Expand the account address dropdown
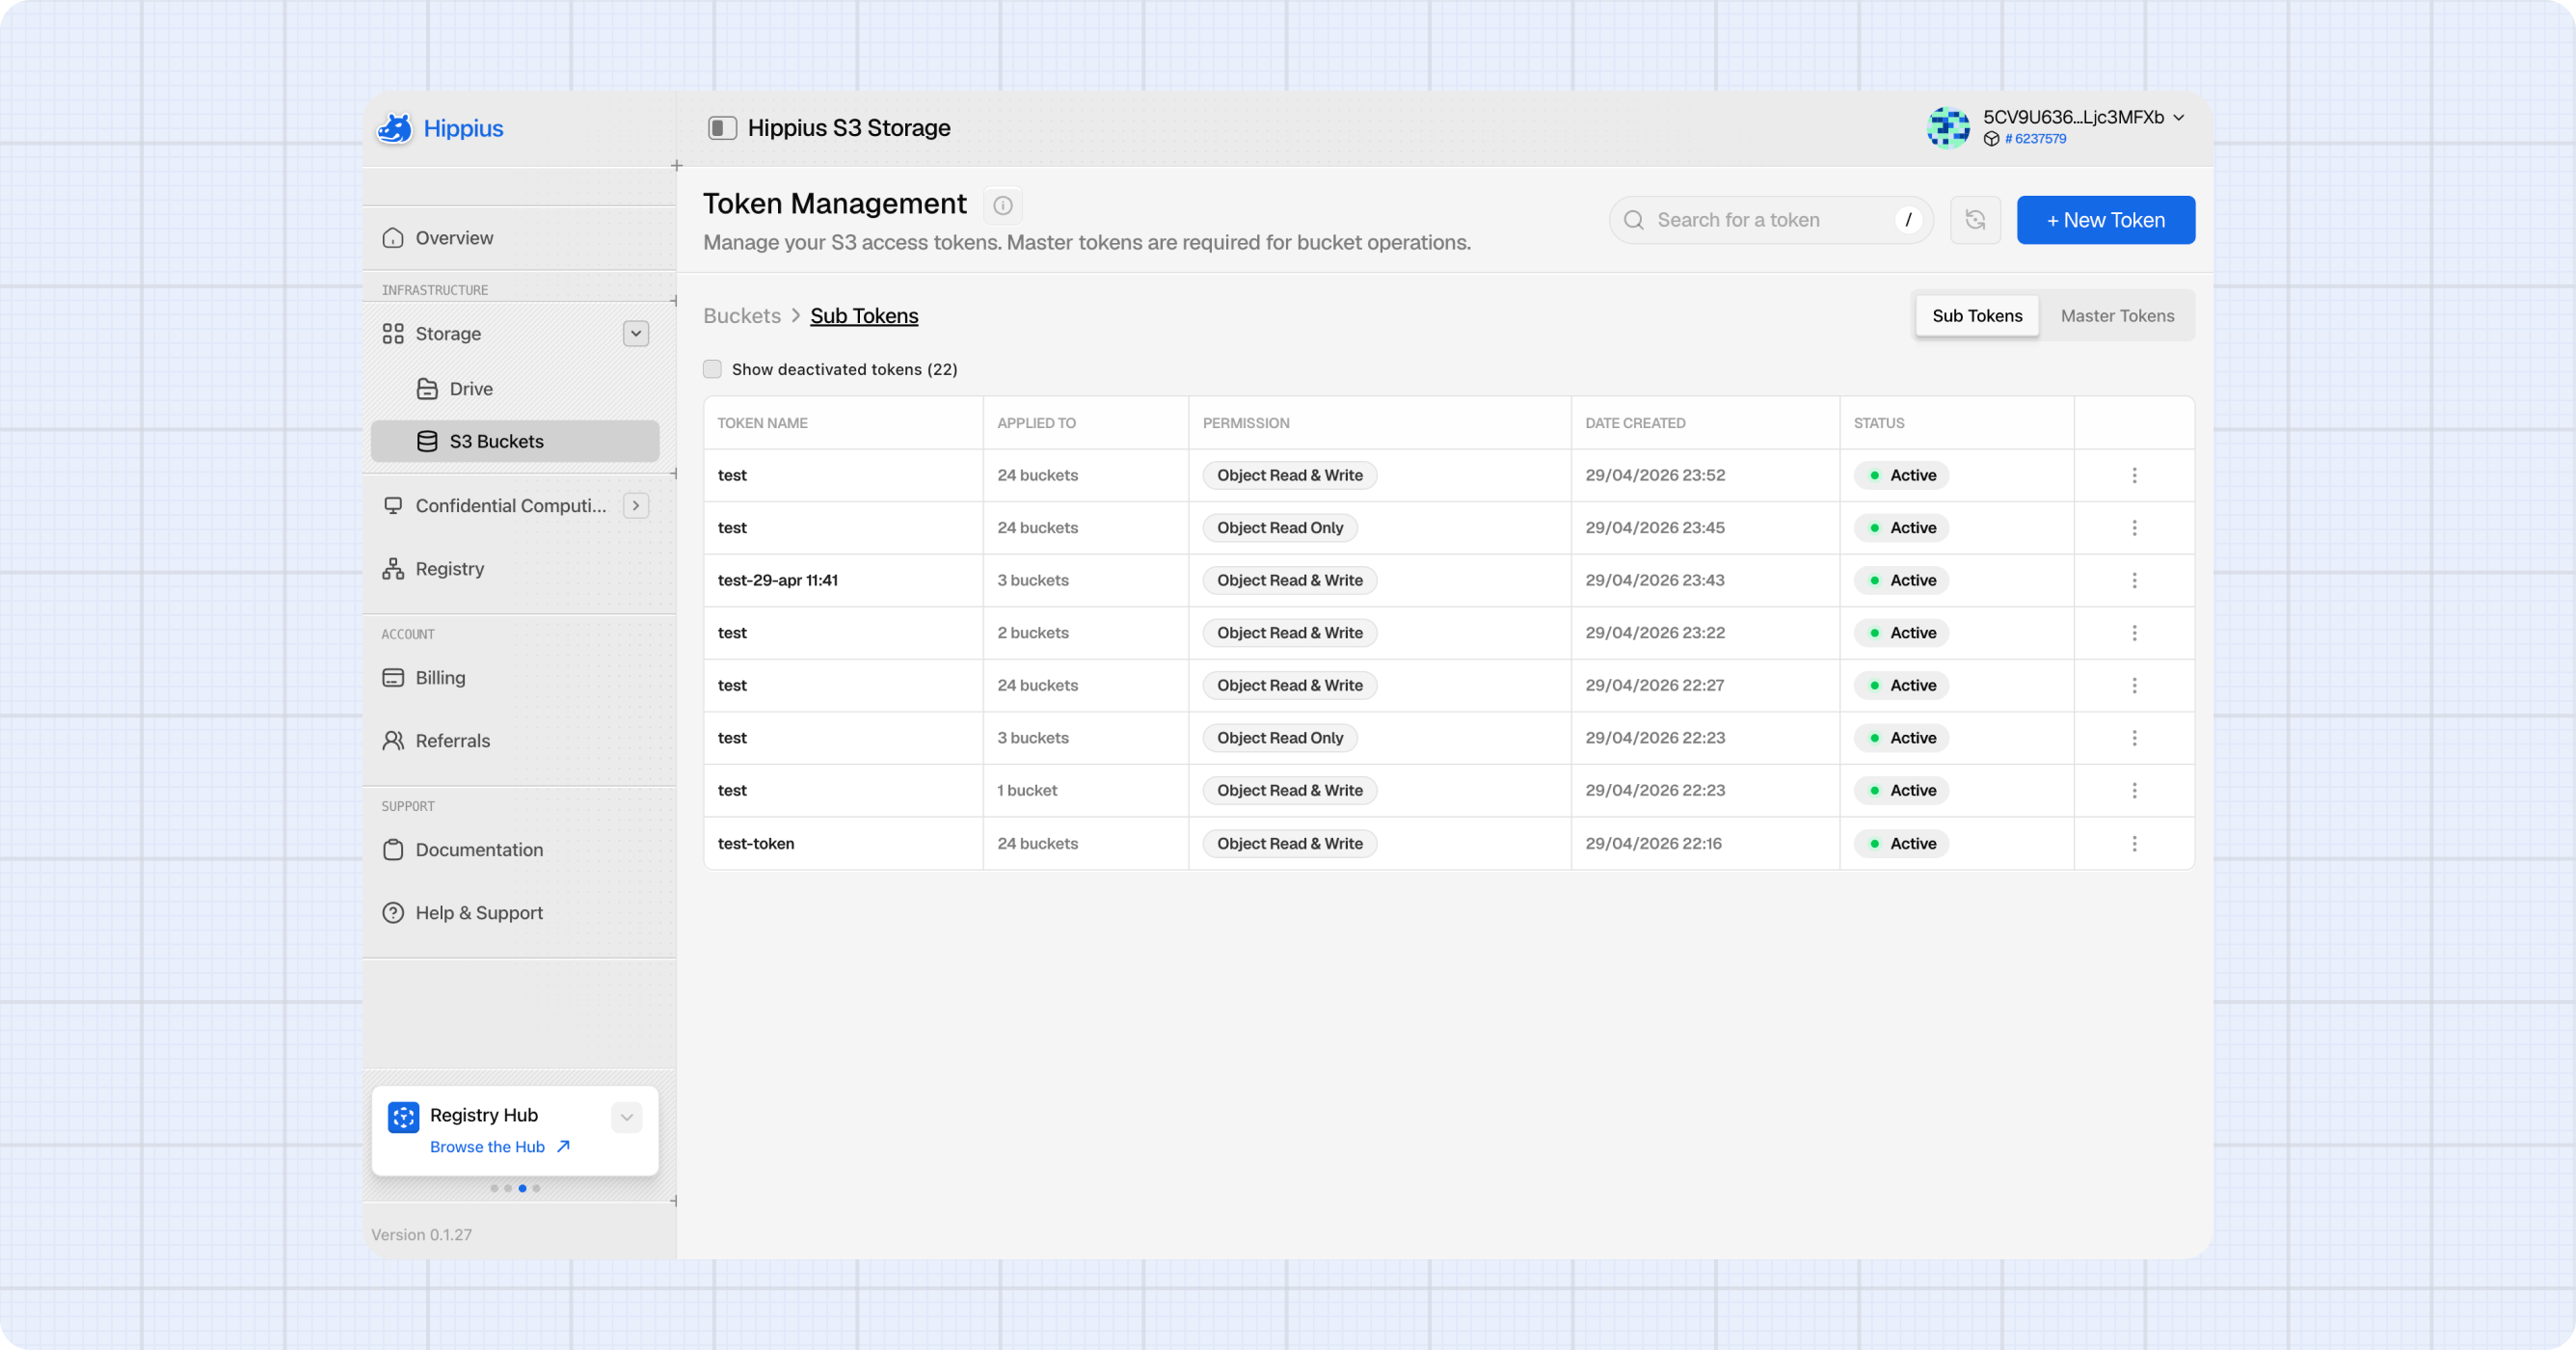The image size is (2576, 1350). click(x=2179, y=117)
